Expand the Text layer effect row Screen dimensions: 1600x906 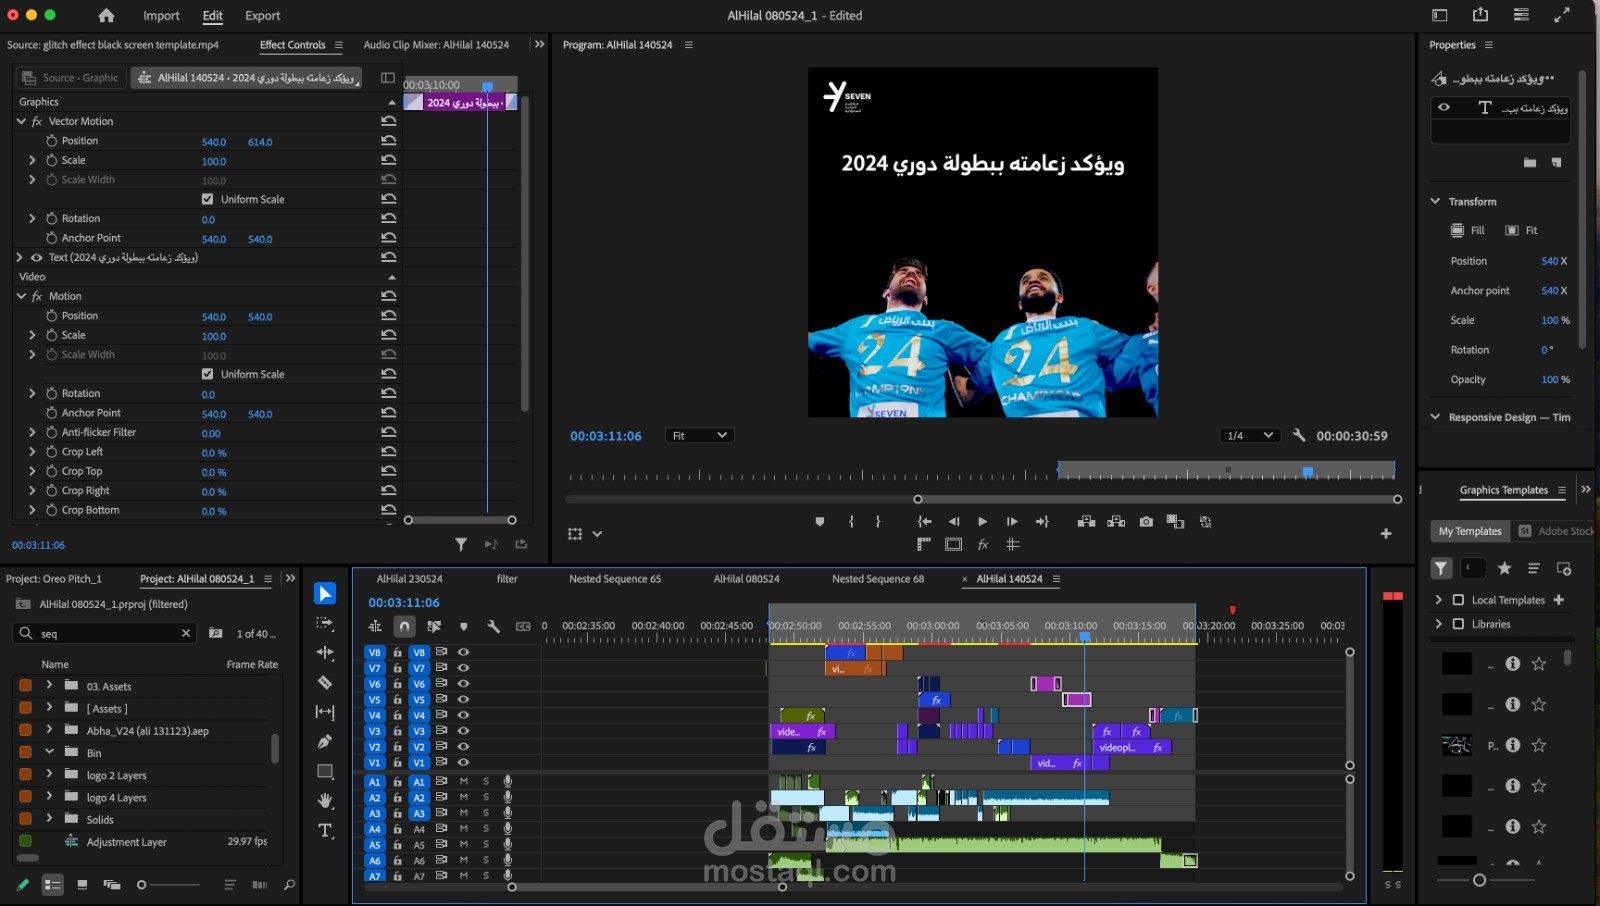point(19,257)
